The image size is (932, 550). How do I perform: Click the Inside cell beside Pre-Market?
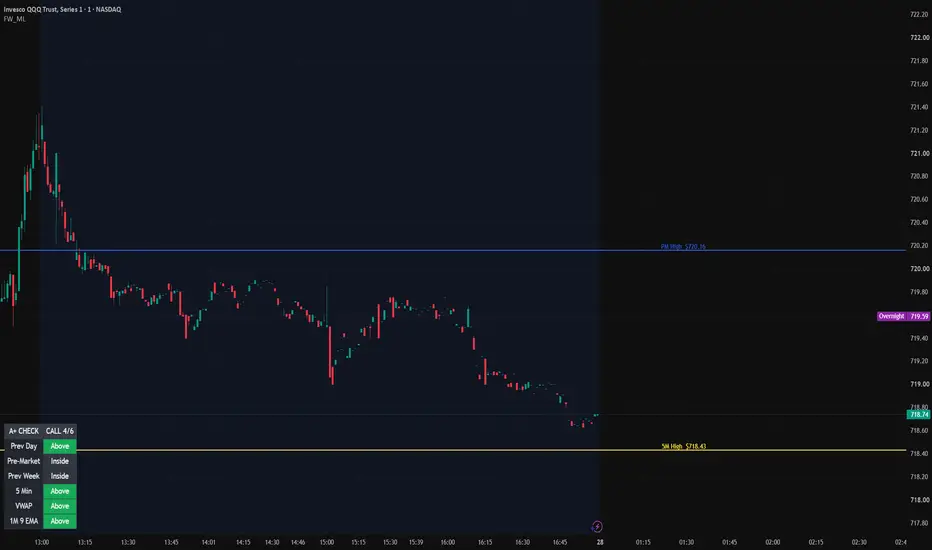click(x=59, y=461)
